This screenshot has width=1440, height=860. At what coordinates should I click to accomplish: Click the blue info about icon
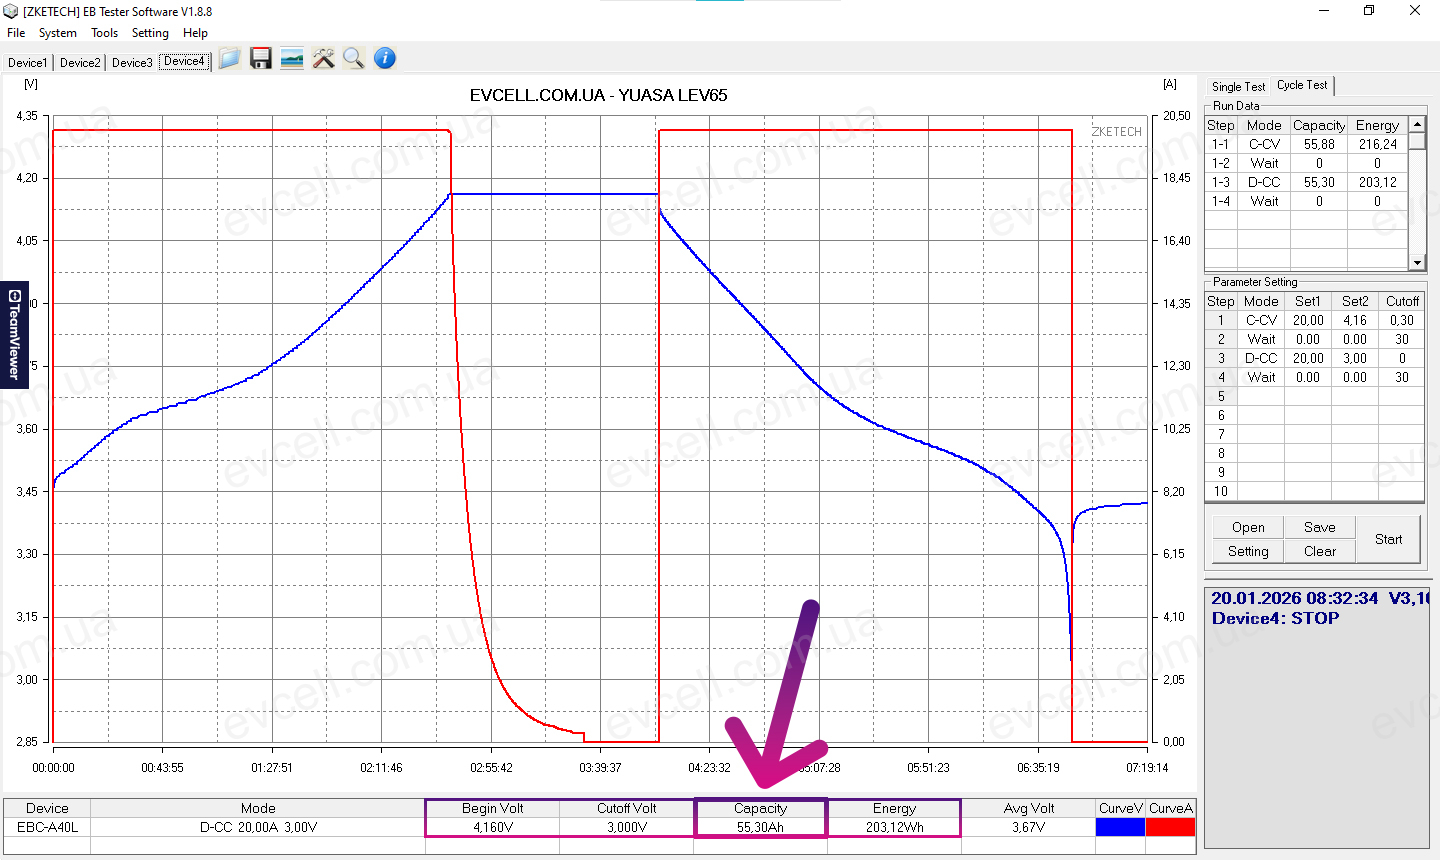pos(385,59)
